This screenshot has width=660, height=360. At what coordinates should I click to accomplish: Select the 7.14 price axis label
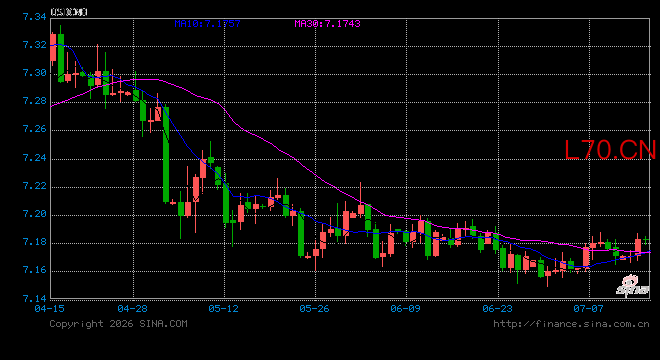coord(35,299)
